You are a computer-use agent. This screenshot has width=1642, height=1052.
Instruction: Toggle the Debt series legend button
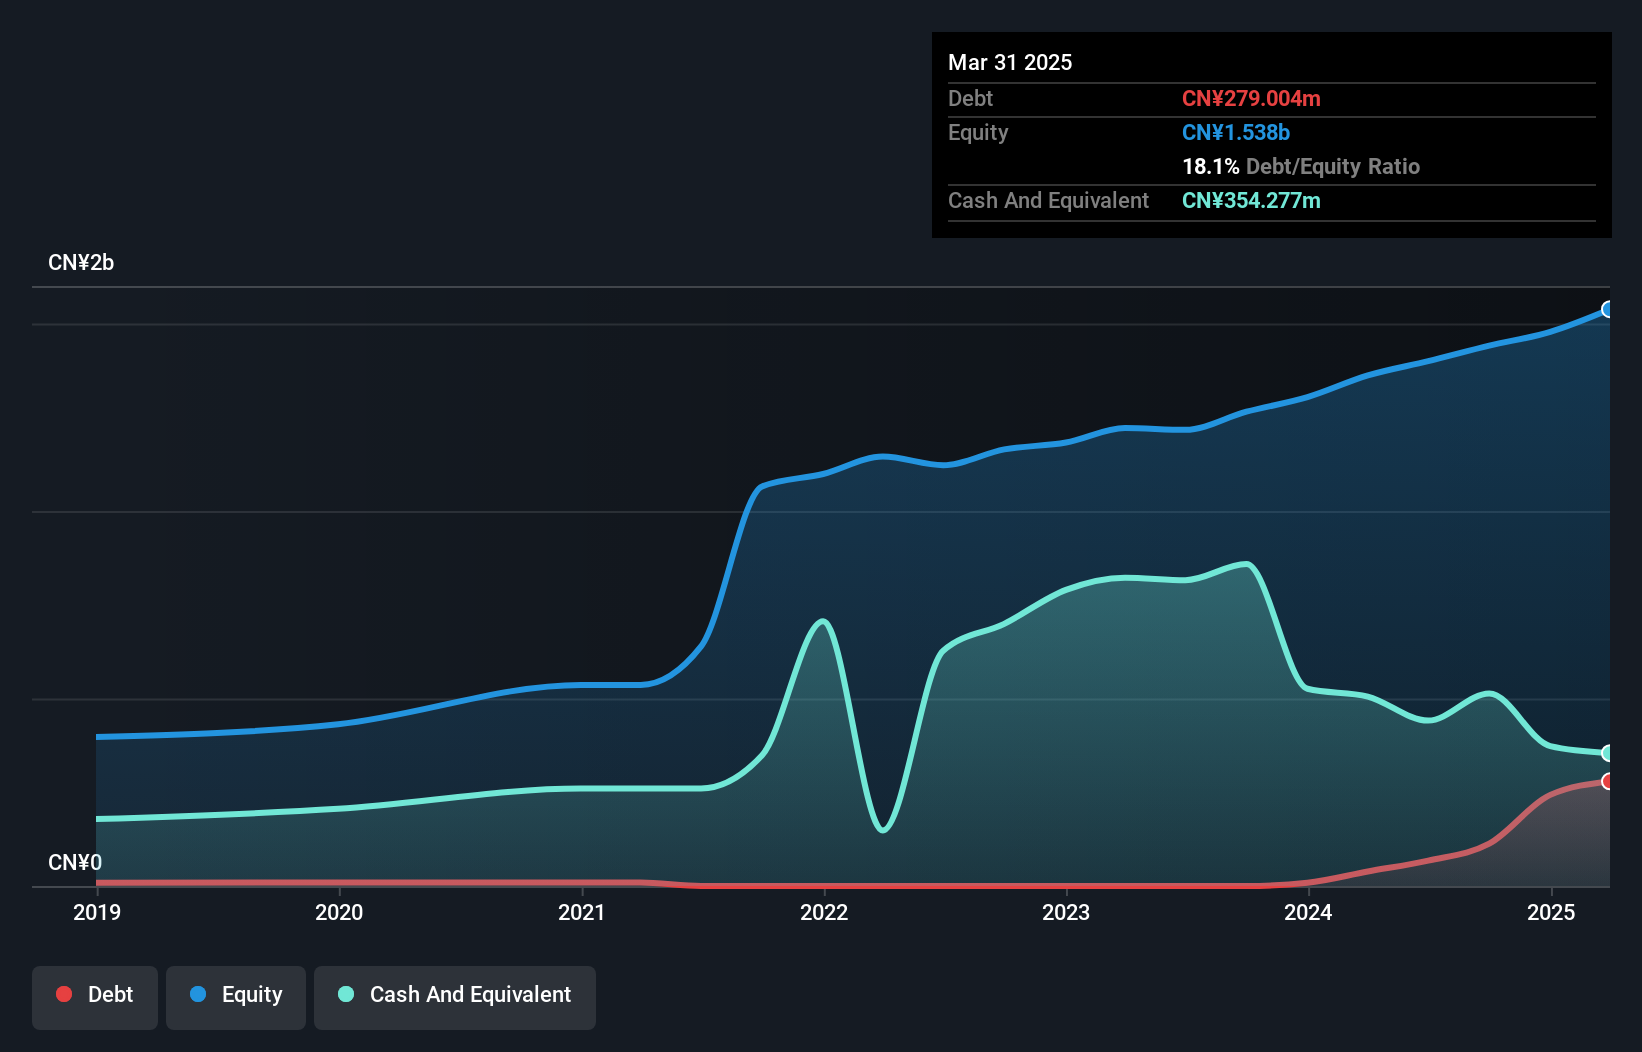95,997
